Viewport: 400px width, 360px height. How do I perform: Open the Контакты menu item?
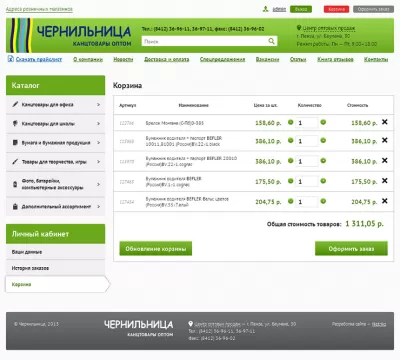tap(376, 59)
